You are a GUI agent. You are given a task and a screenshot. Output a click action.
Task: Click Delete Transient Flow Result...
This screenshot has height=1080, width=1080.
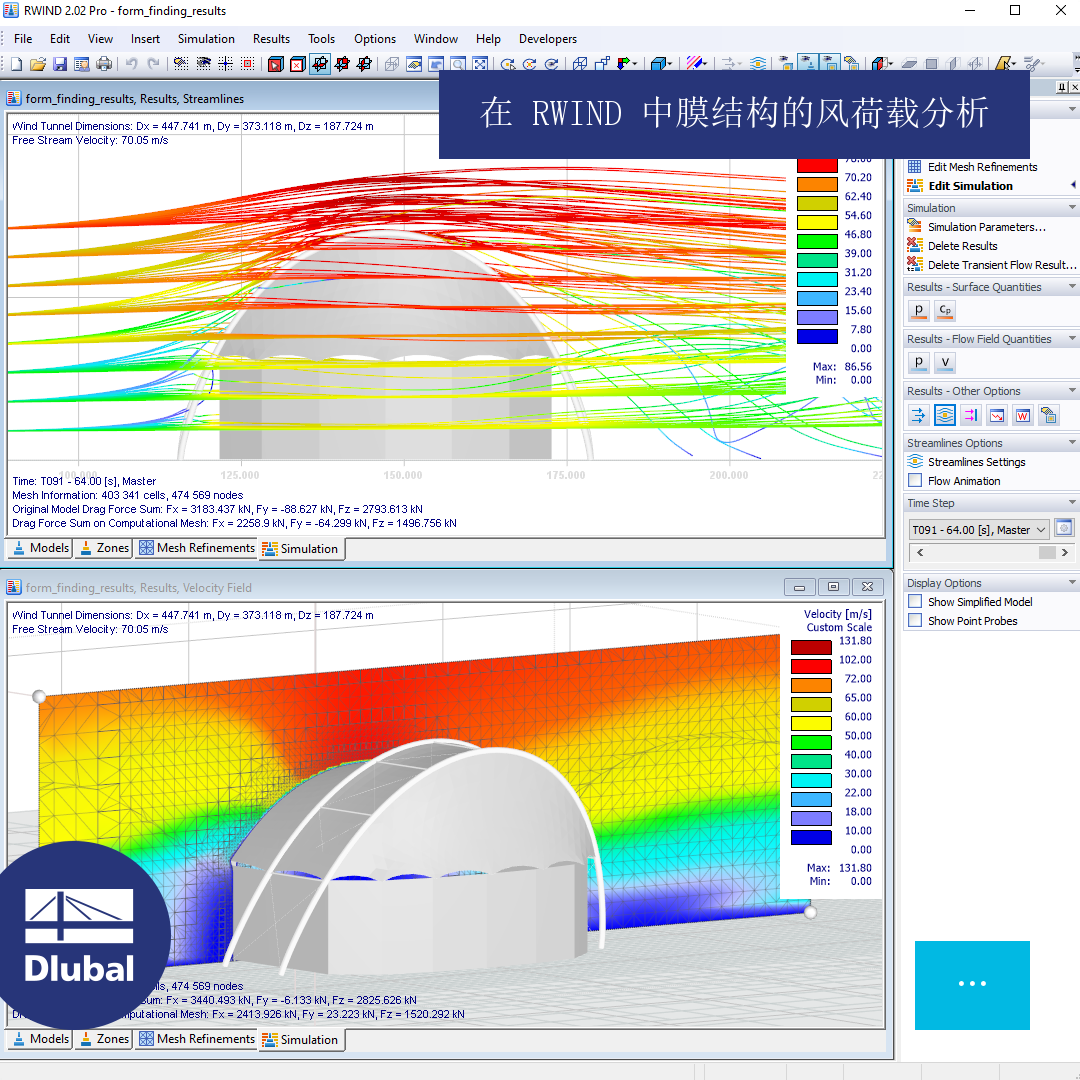(1002, 265)
